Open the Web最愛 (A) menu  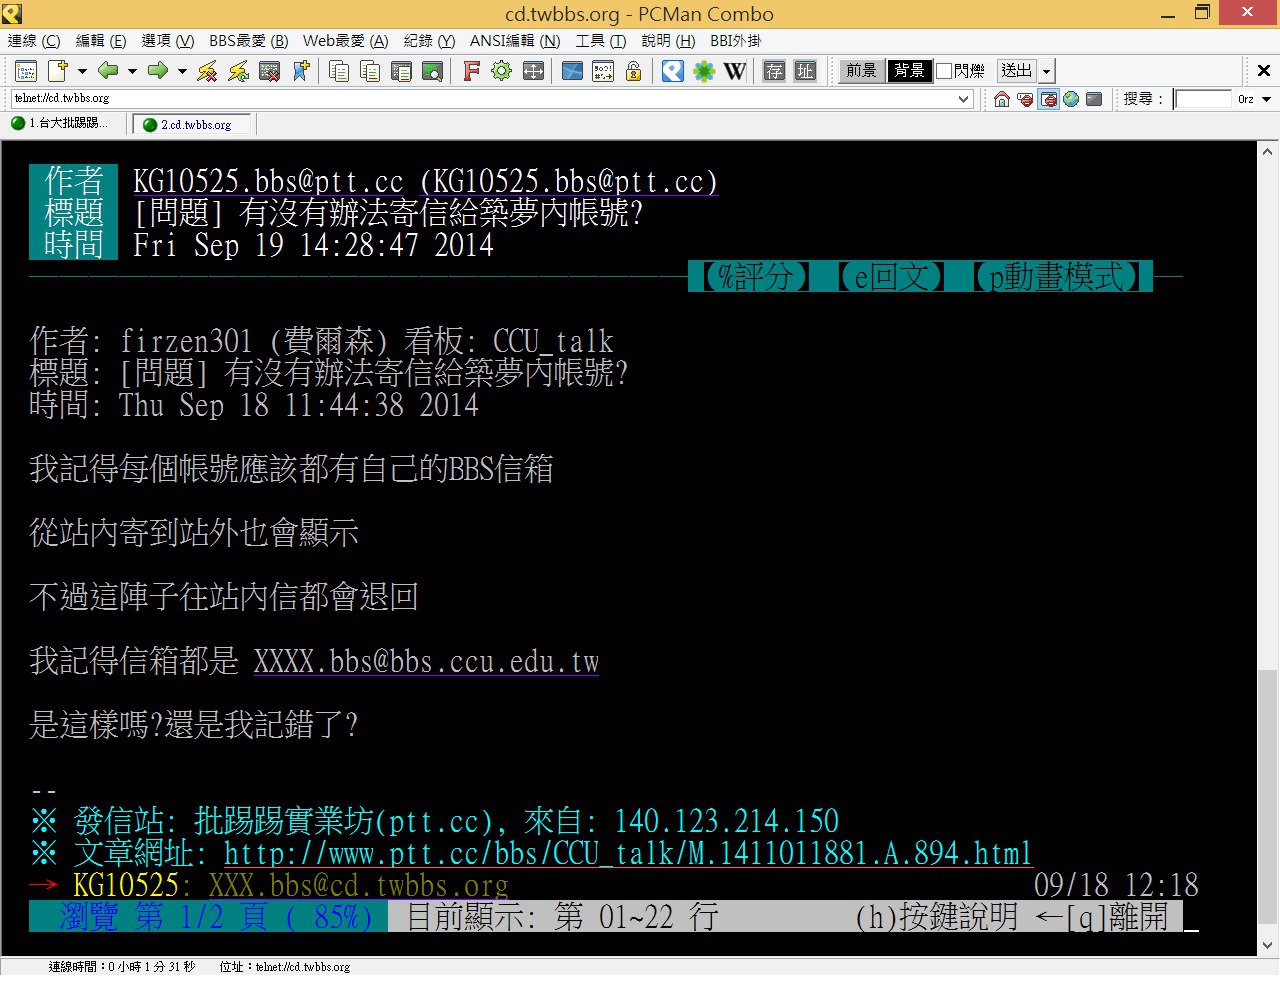[346, 41]
